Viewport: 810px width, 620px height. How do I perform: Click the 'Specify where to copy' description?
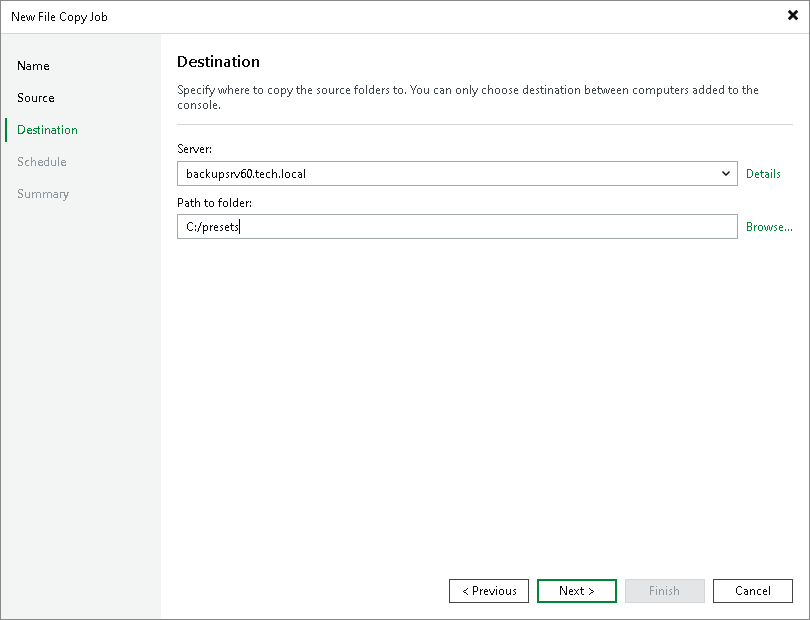click(x=468, y=97)
